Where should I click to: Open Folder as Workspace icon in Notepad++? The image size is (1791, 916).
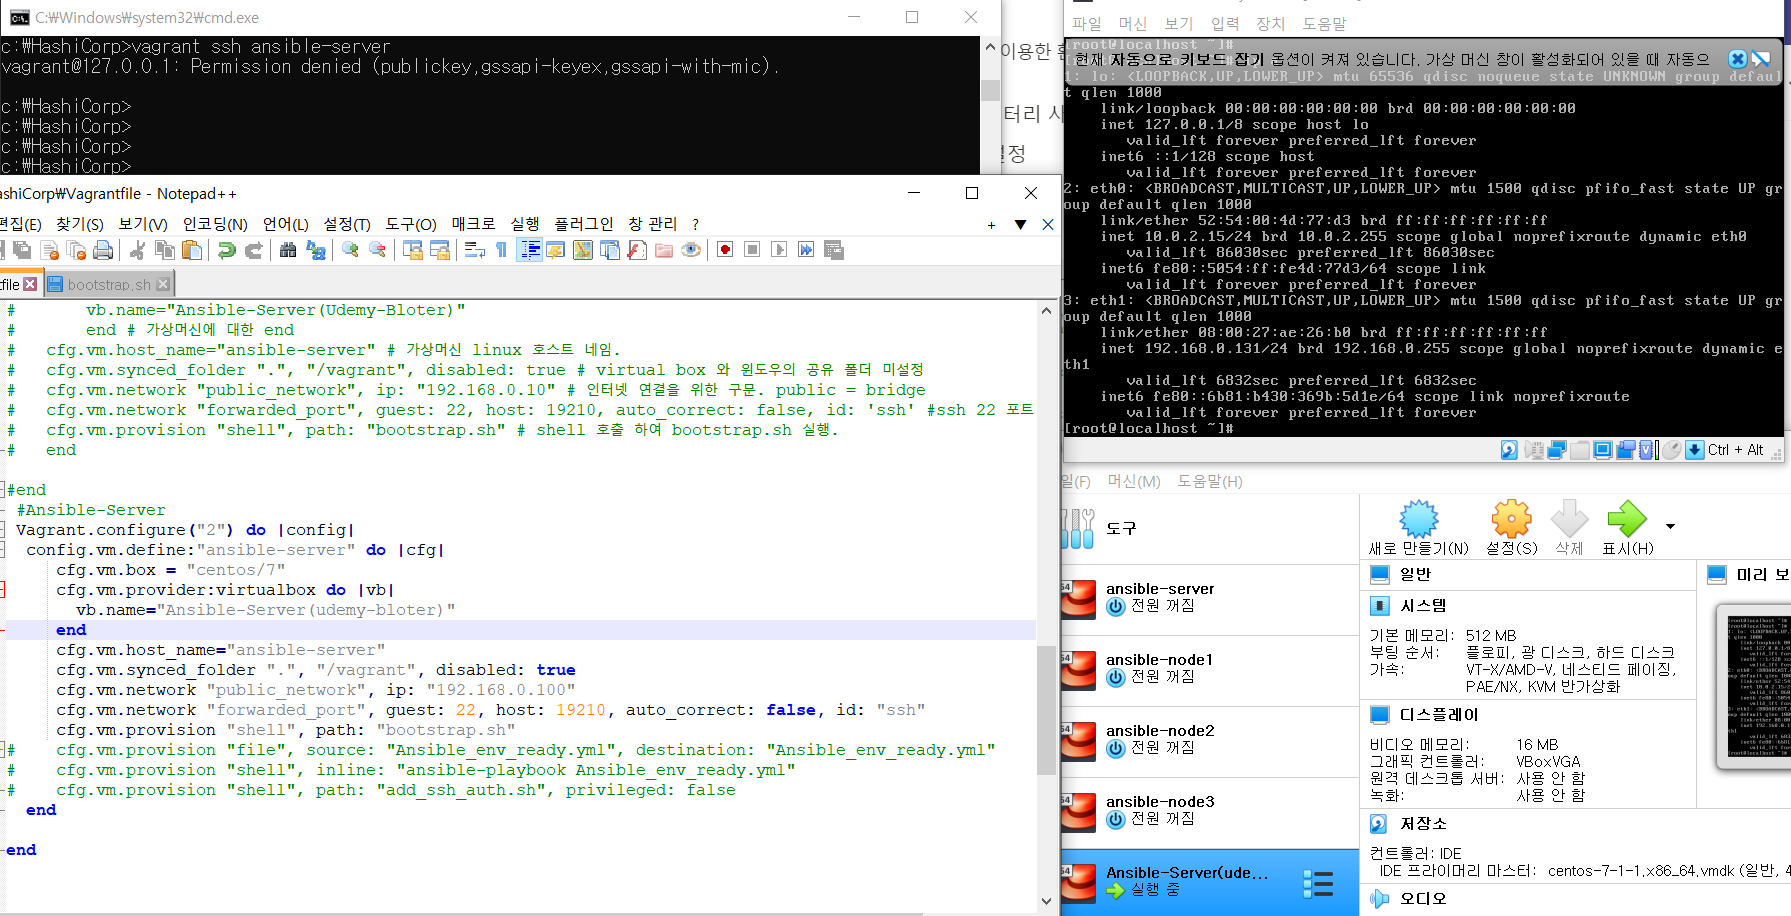click(664, 250)
